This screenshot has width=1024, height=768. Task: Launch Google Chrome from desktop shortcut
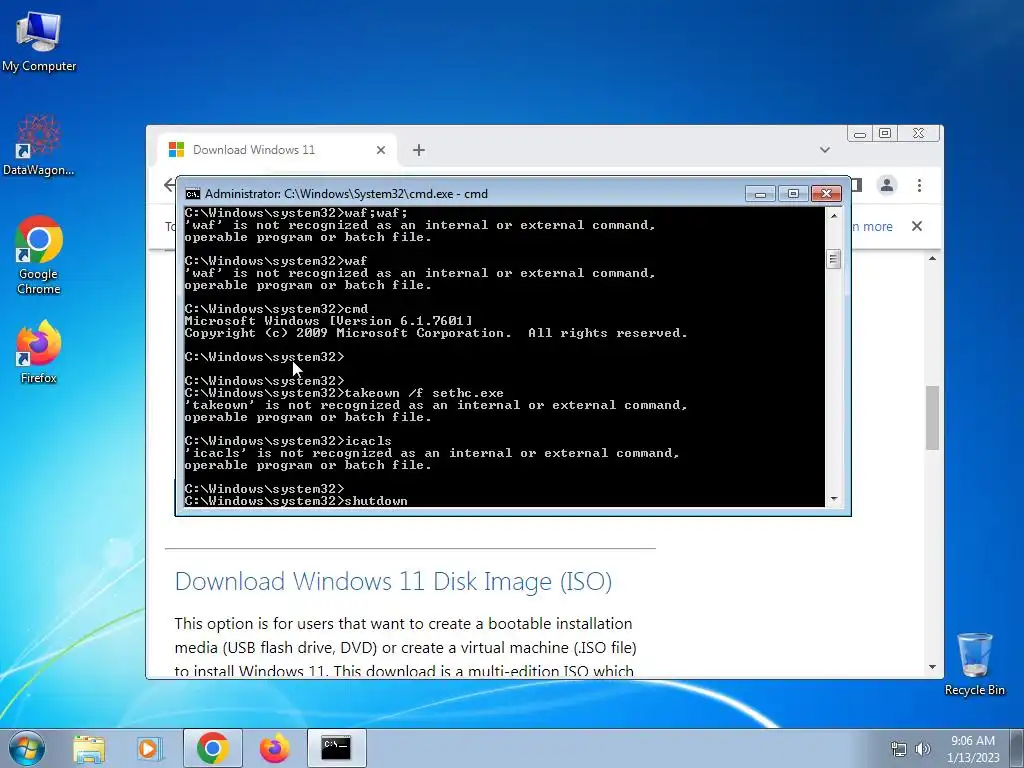pyautogui.click(x=39, y=255)
